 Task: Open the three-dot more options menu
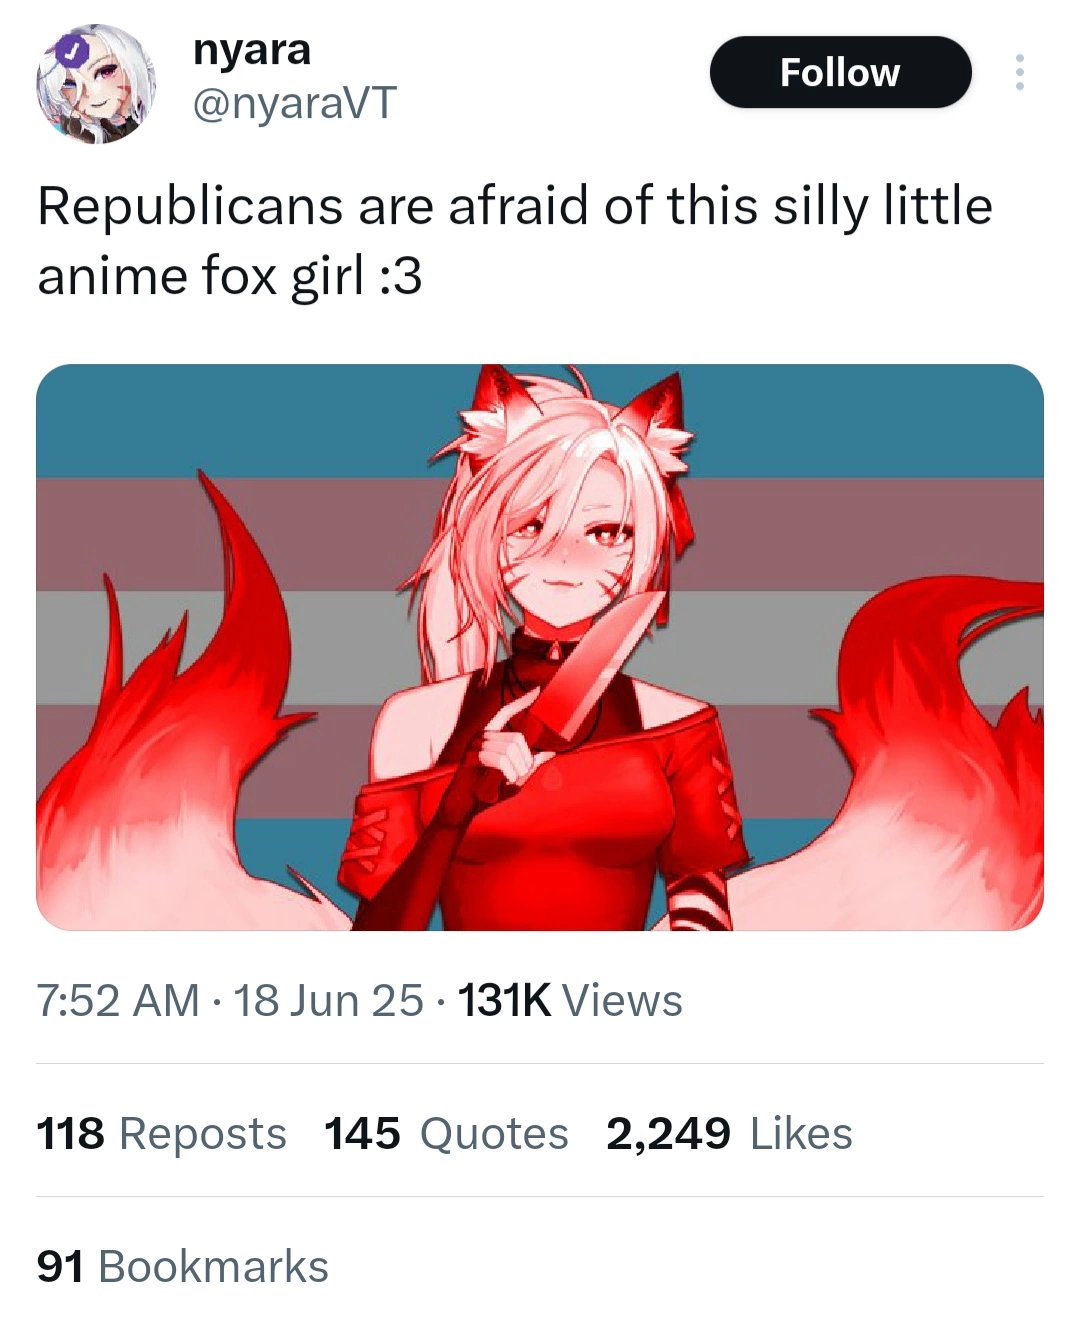1019,72
